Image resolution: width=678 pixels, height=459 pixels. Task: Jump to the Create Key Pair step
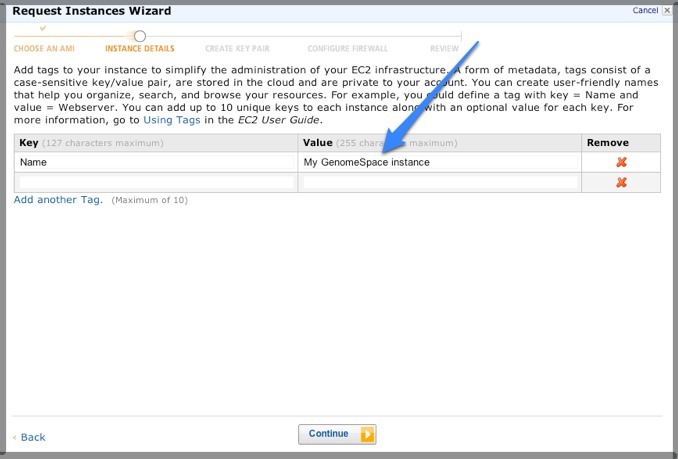(238, 48)
